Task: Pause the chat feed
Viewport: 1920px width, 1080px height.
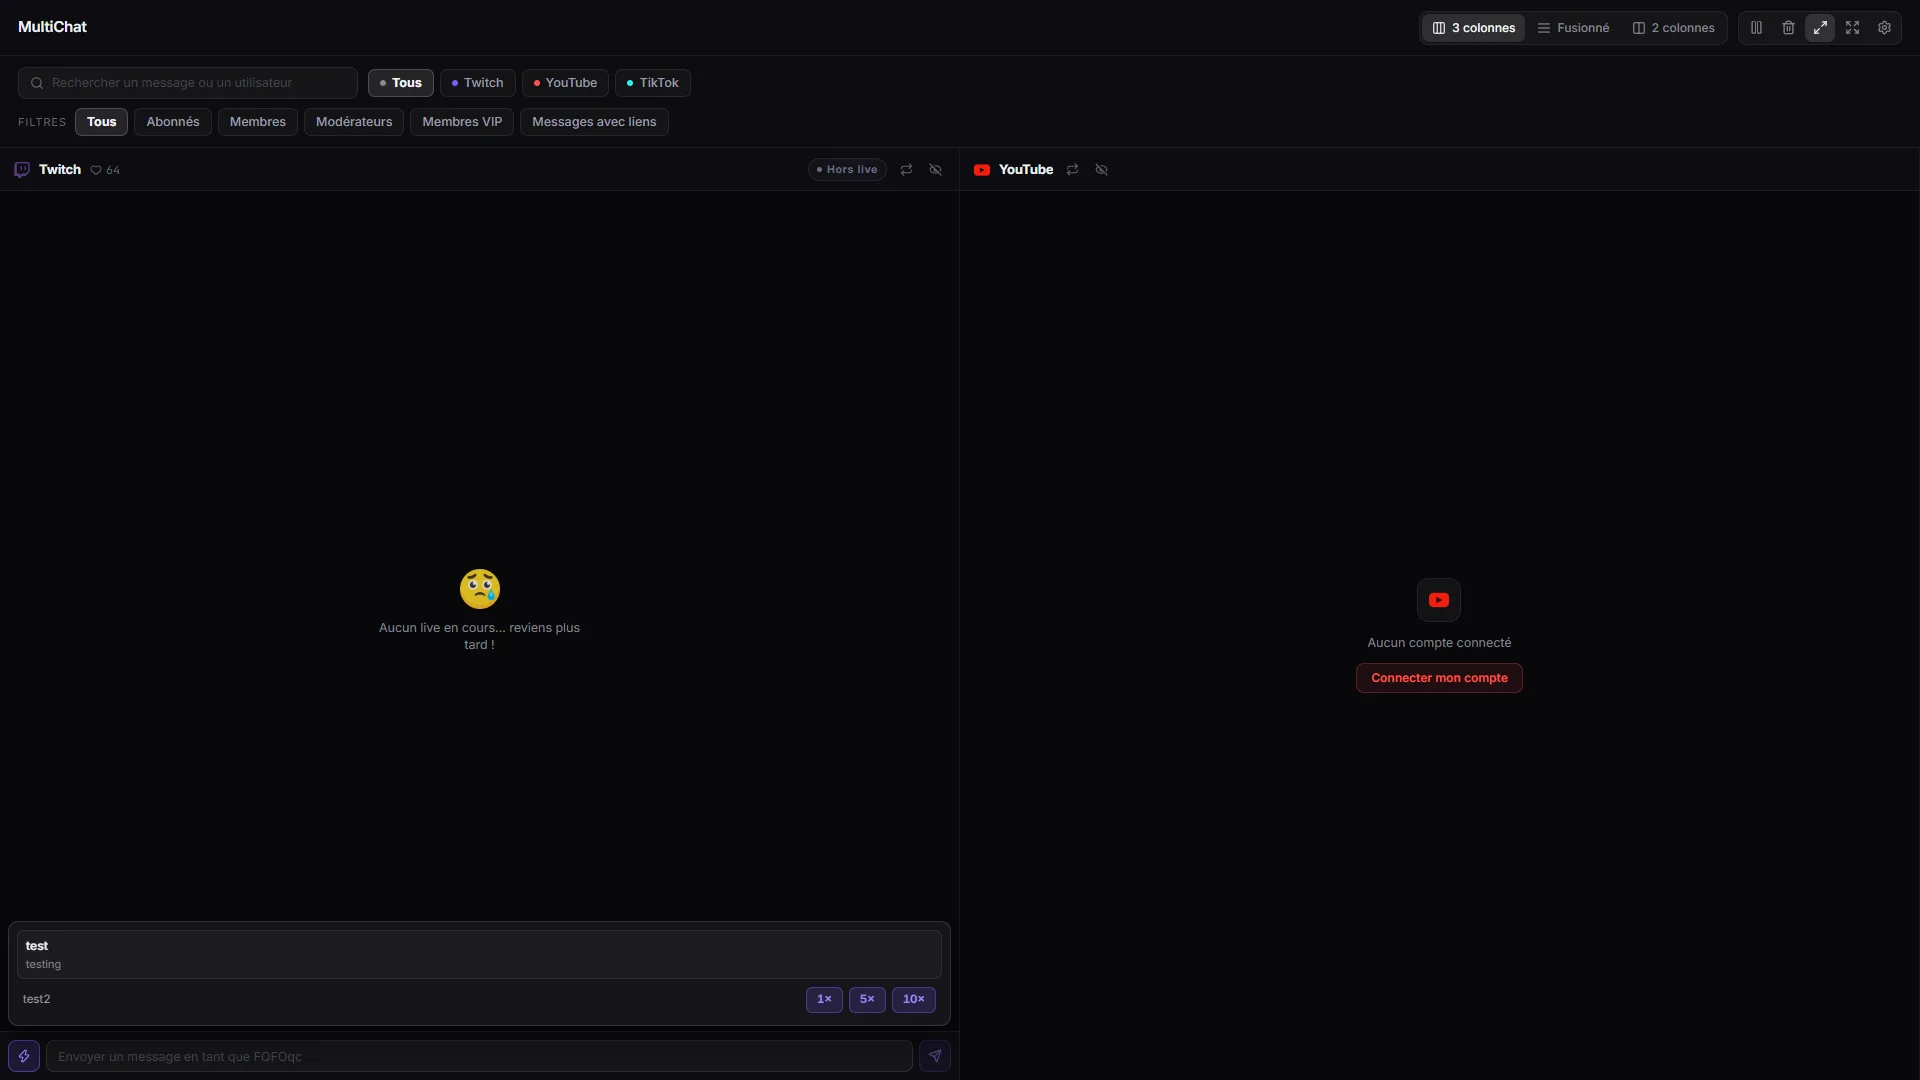Action: 1756,28
